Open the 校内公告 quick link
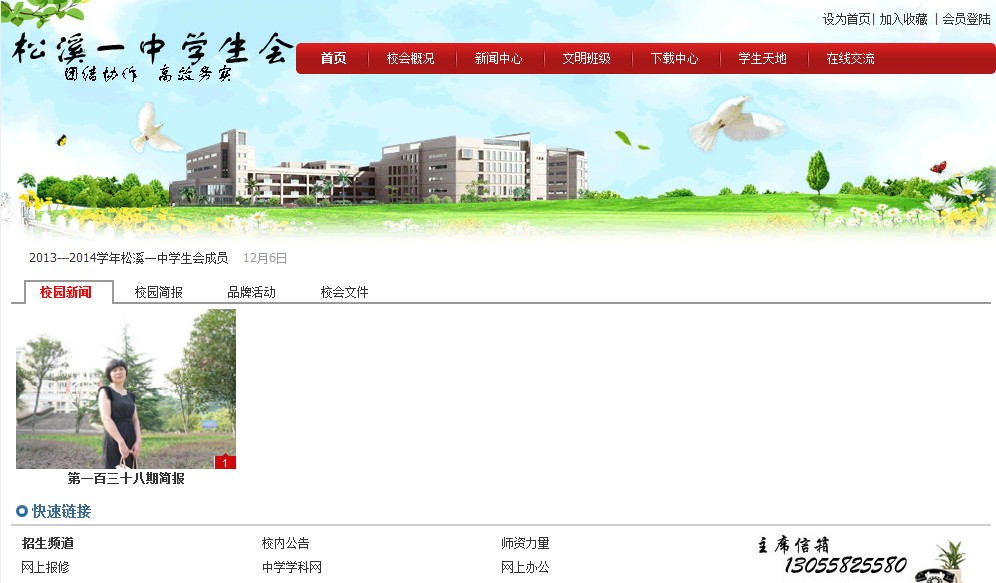 pos(286,544)
